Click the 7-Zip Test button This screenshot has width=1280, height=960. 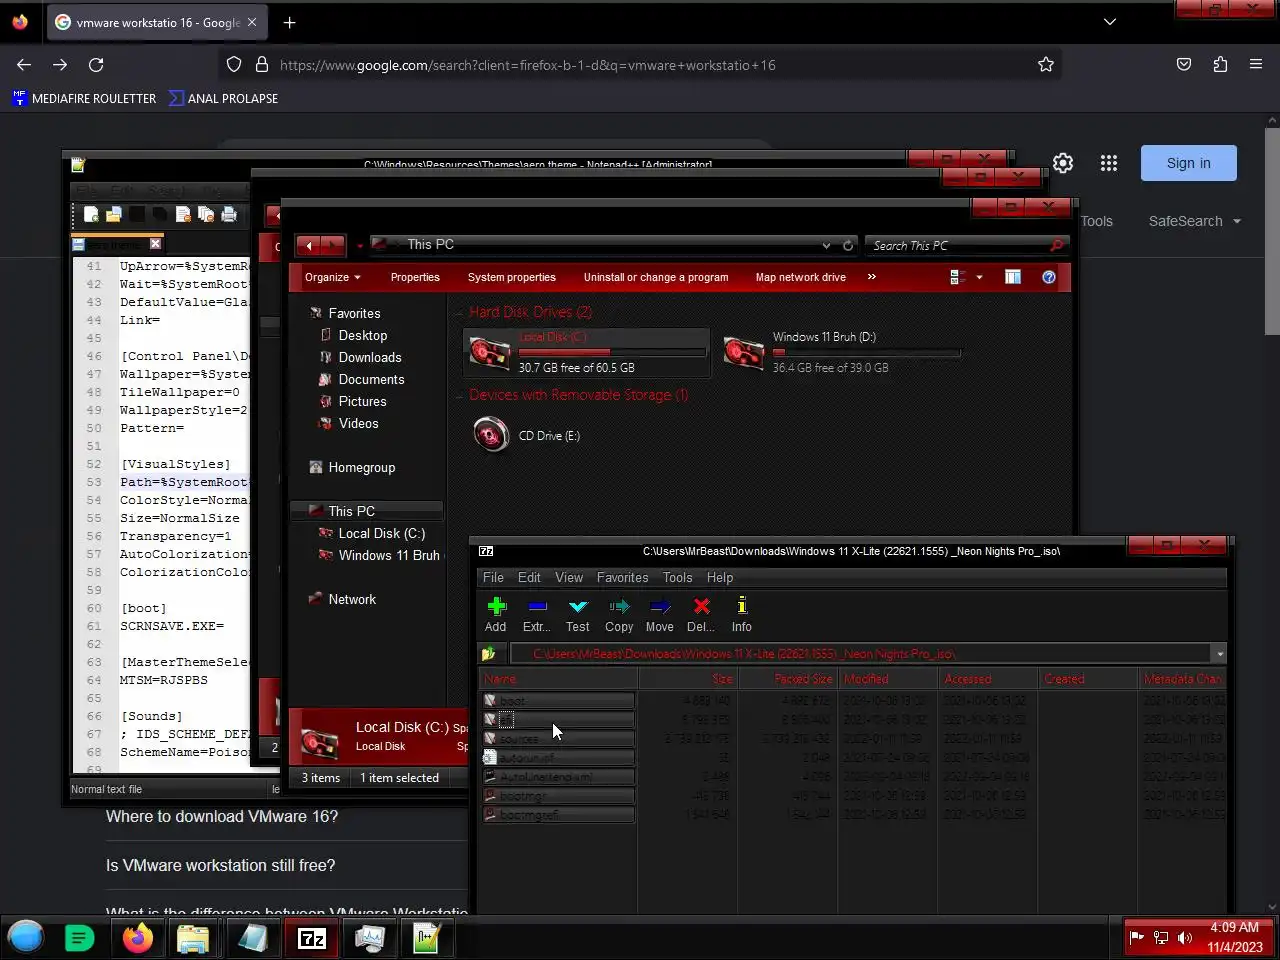(578, 615)
